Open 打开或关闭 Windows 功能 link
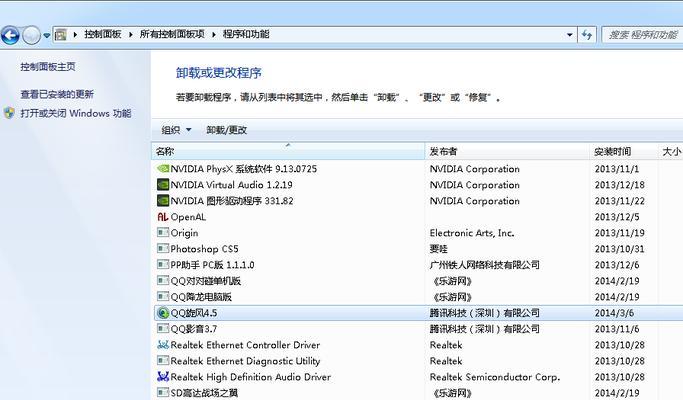The image size is (683, 400). coord(76,113)
